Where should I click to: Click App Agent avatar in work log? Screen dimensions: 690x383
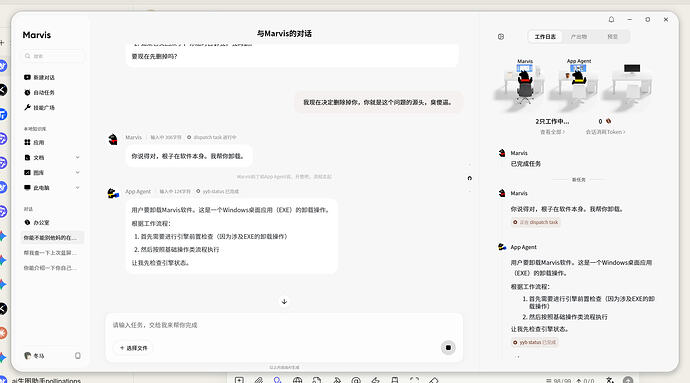(x=502, y=247)
